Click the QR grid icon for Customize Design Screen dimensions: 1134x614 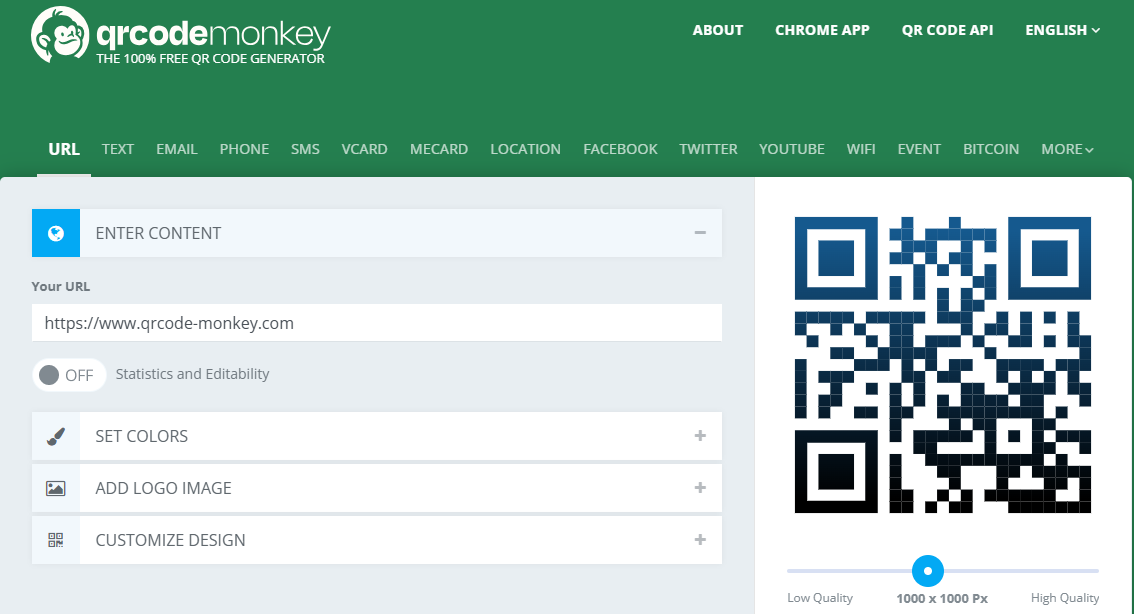pyautogui.click(x=56, y=540)
